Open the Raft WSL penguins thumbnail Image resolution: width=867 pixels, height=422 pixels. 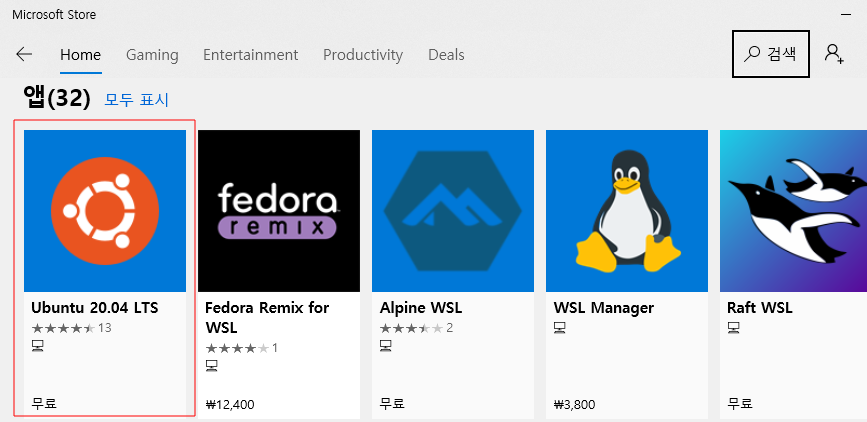[x=793, y=211]
